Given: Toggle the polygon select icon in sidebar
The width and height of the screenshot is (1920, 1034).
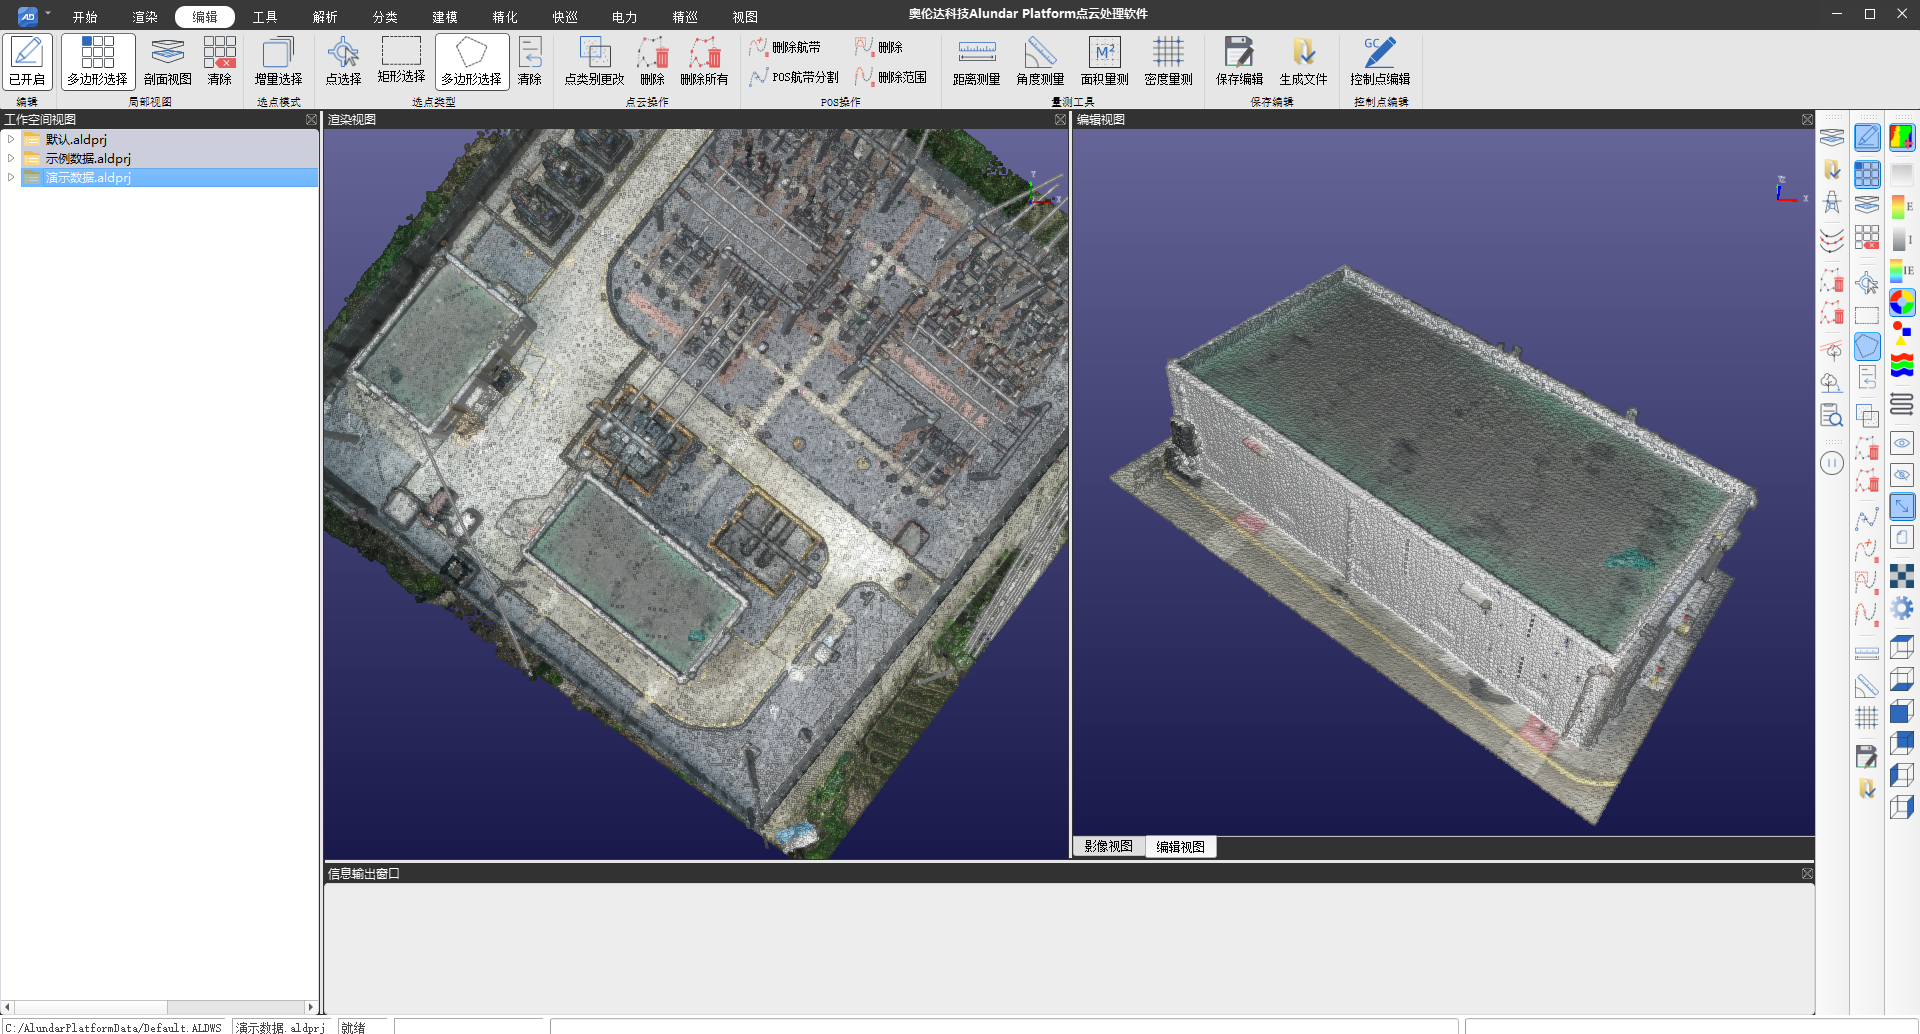Looking at the screenshot, I should 1867,346.
